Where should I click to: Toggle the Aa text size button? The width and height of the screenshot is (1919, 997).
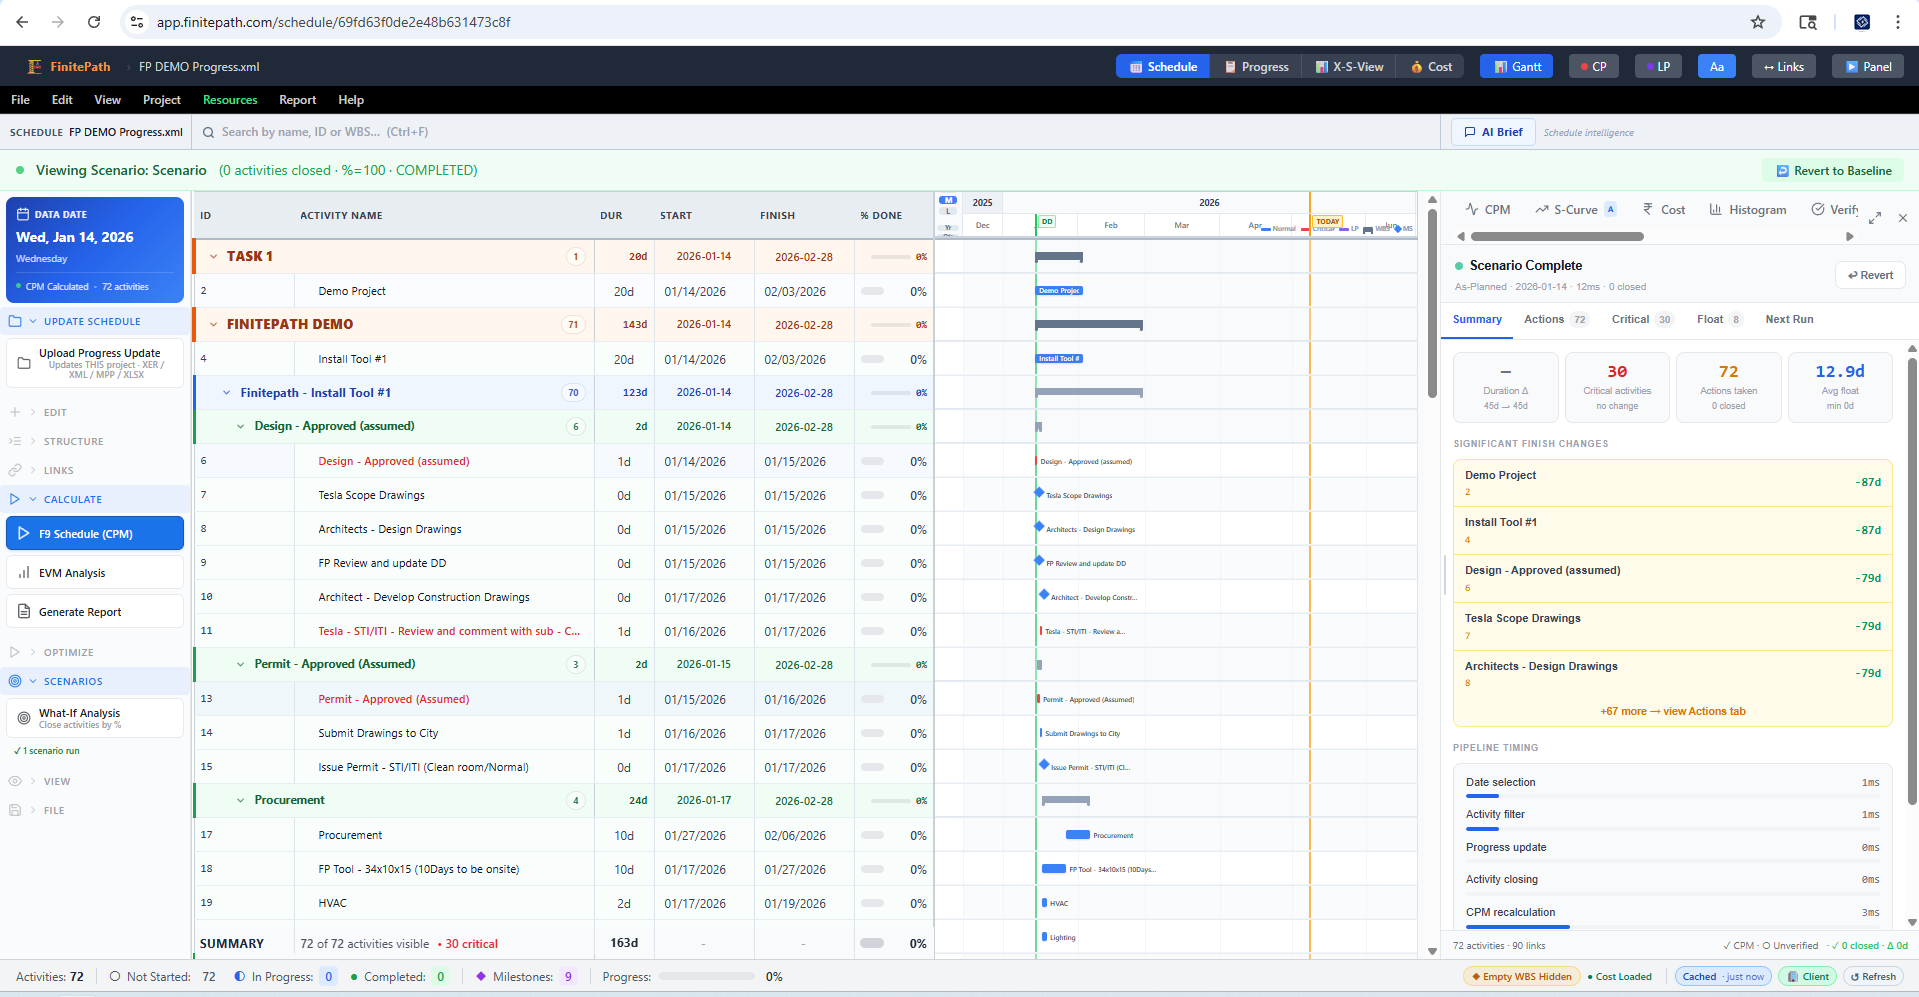point(1717,67)
